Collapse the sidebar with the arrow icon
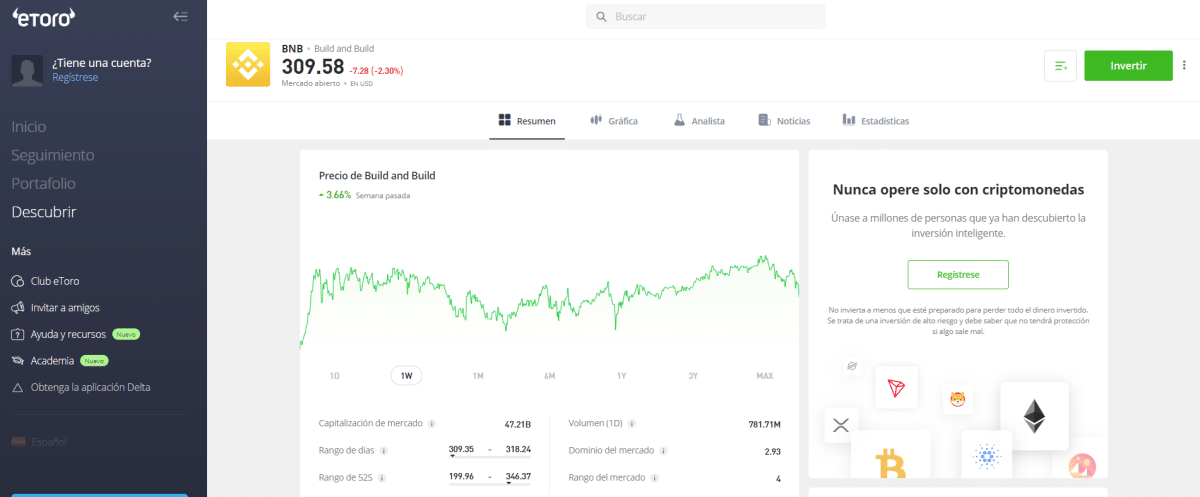The height and width of the screenshot is (497, 1200). 180,16
